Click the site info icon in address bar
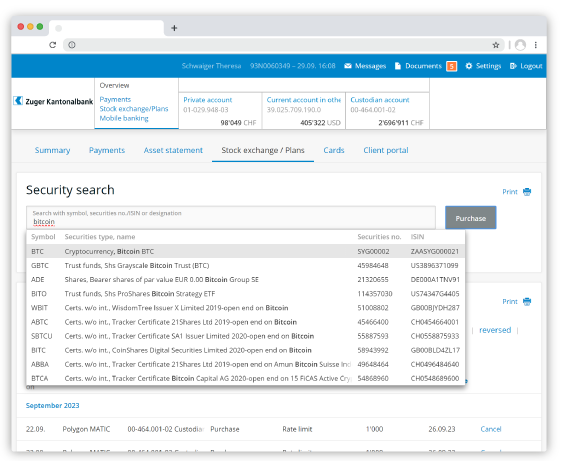 coord(72,45)
